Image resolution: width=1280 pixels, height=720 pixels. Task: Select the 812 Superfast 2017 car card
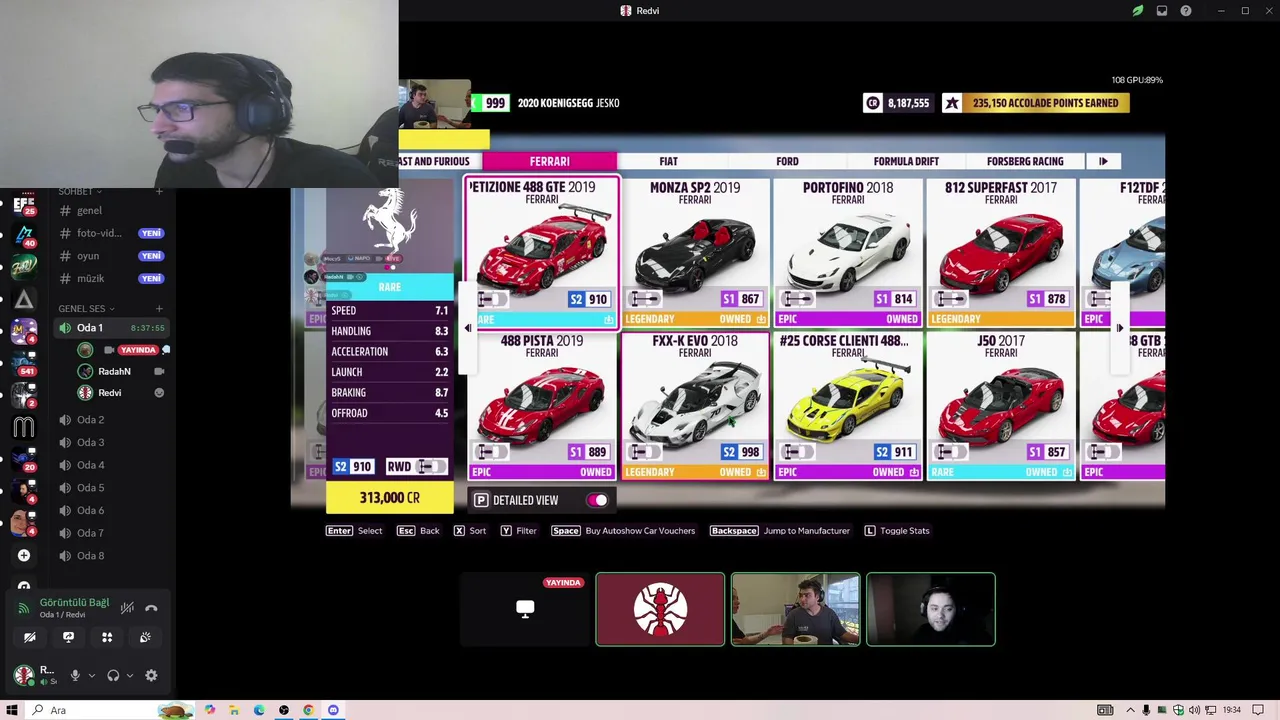(x=1001, y=252)
